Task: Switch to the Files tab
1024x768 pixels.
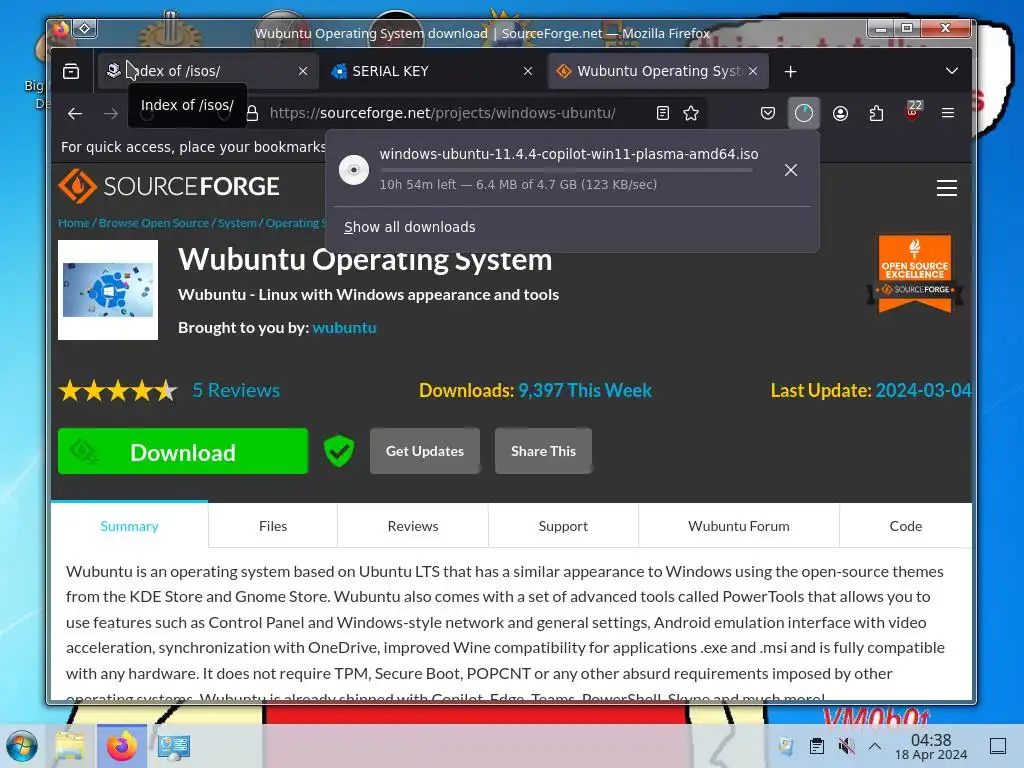Action: tap(273, 526)
